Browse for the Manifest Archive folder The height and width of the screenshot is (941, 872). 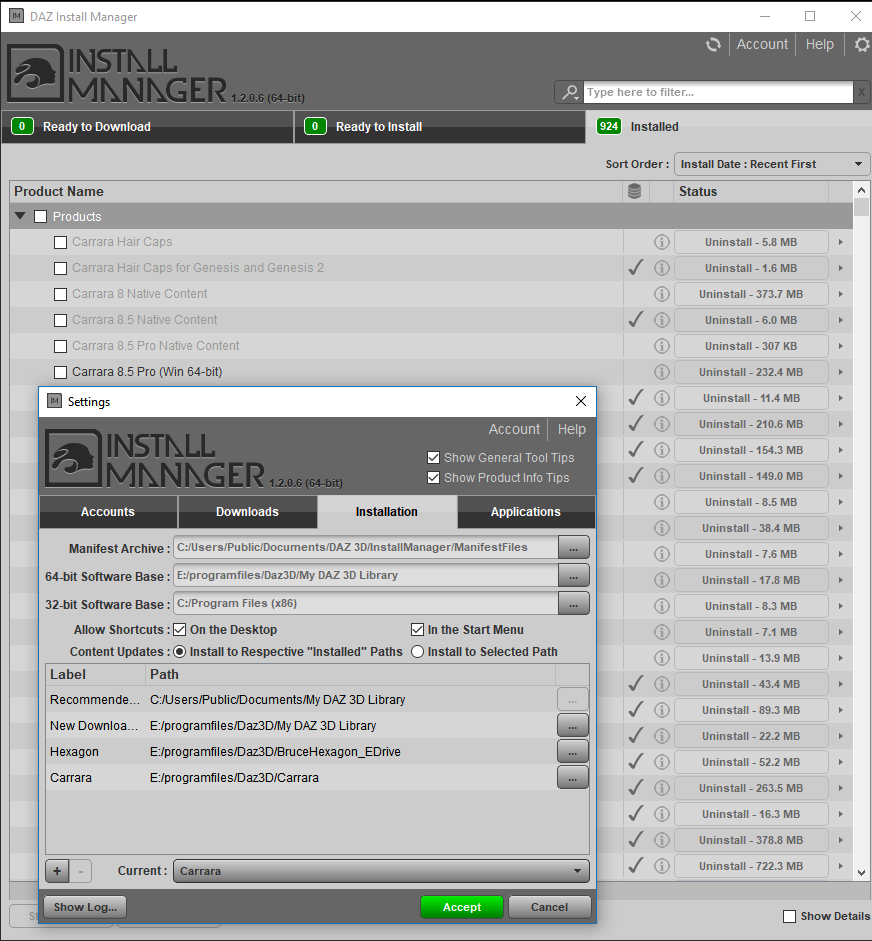pyautogui.click(x=573, y=548)
